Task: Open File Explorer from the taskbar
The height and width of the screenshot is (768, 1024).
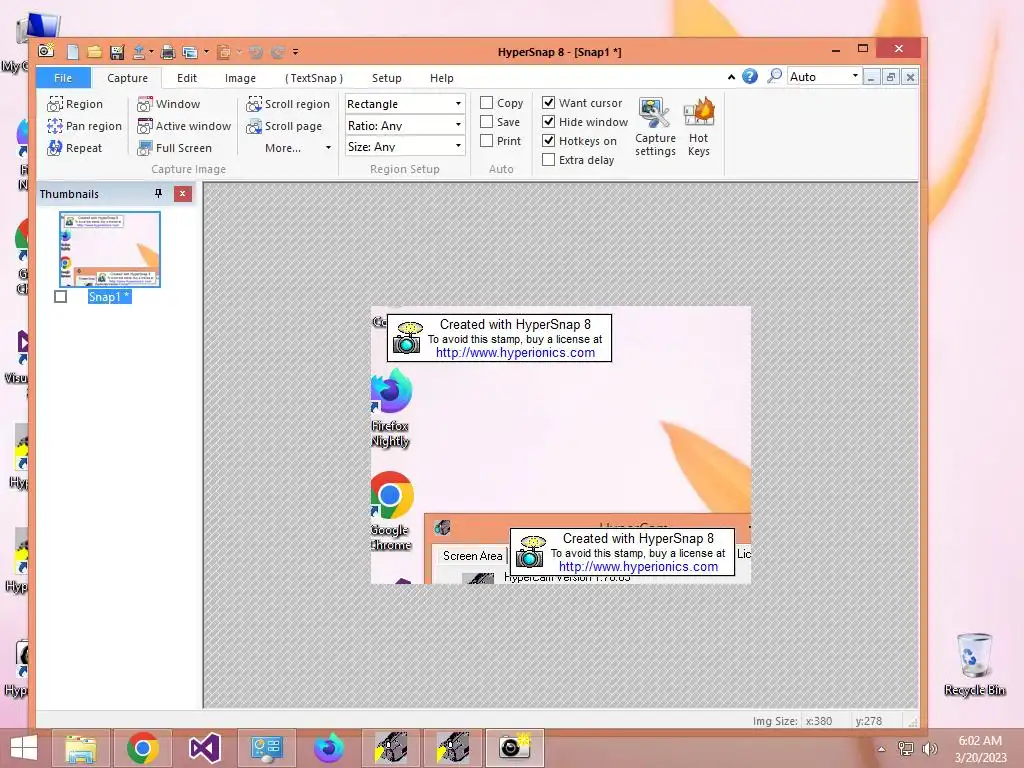Action: tap(82, 748)
